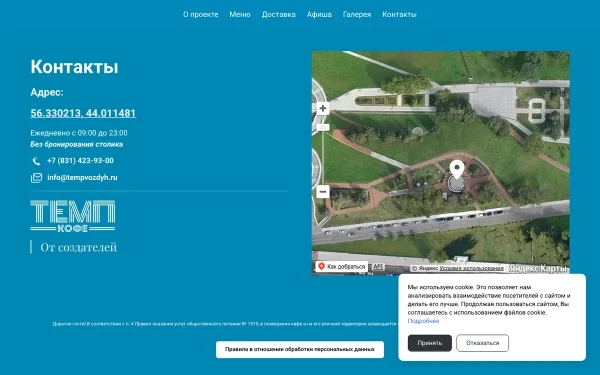Open personal data processing rules button

300,349
